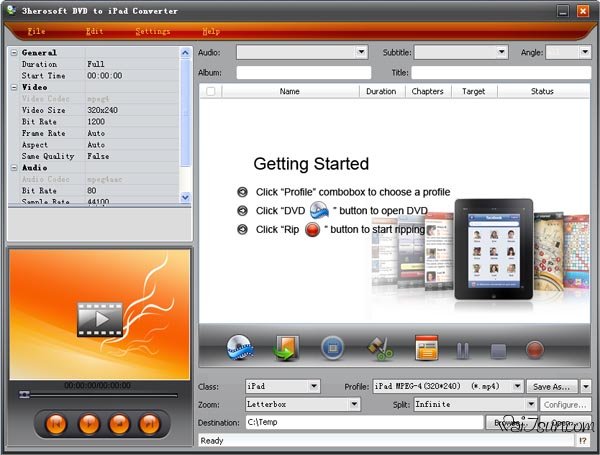Collapse the Video property group
600x455 pixels.
[x=14, y=87]
